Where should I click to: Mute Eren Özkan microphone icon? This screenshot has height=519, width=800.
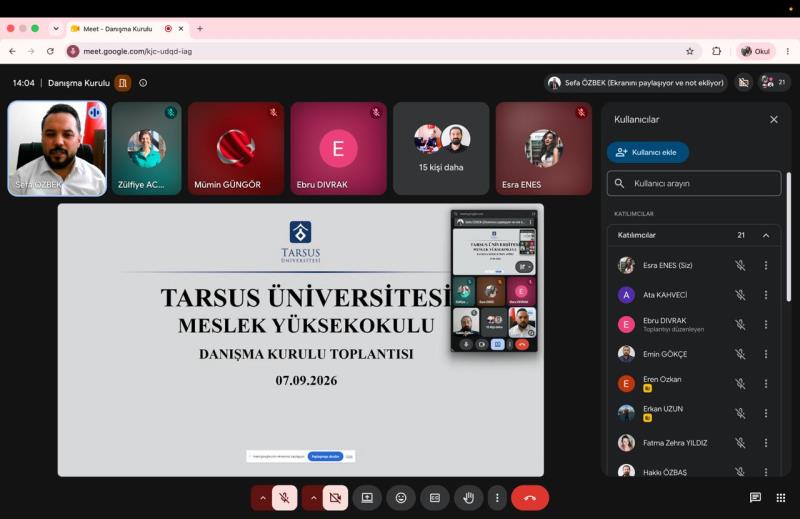(740, 384)
